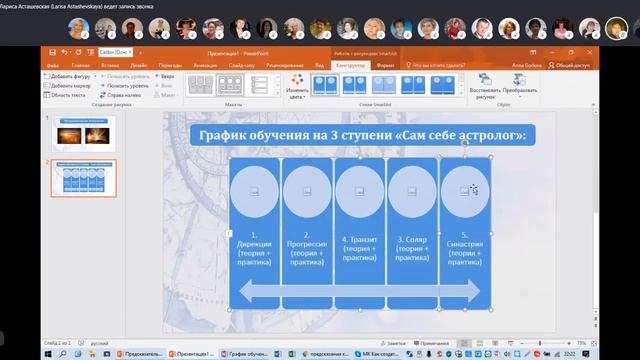Image resolution: width=640 pixels, height=360 pixels.
Task: Expand the SmartArt styles gallery
Action: (461, 93)
